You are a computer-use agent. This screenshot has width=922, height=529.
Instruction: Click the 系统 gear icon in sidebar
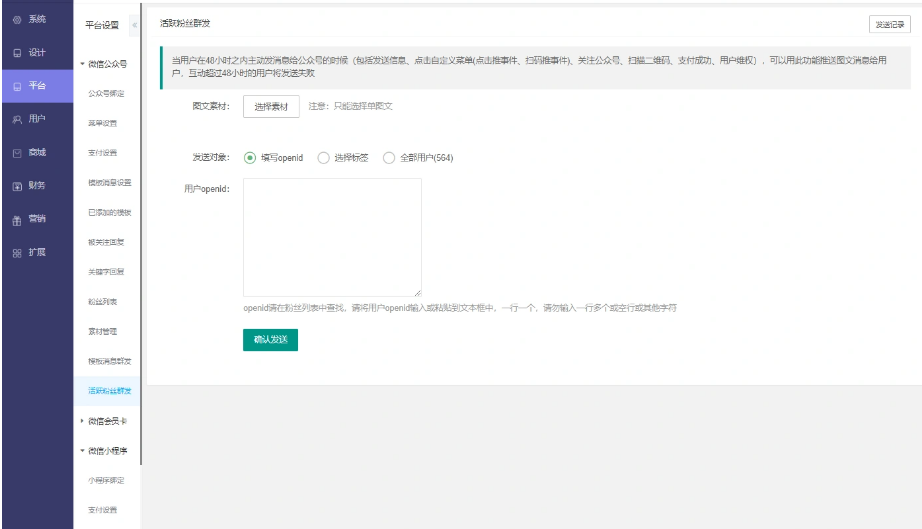16,20
